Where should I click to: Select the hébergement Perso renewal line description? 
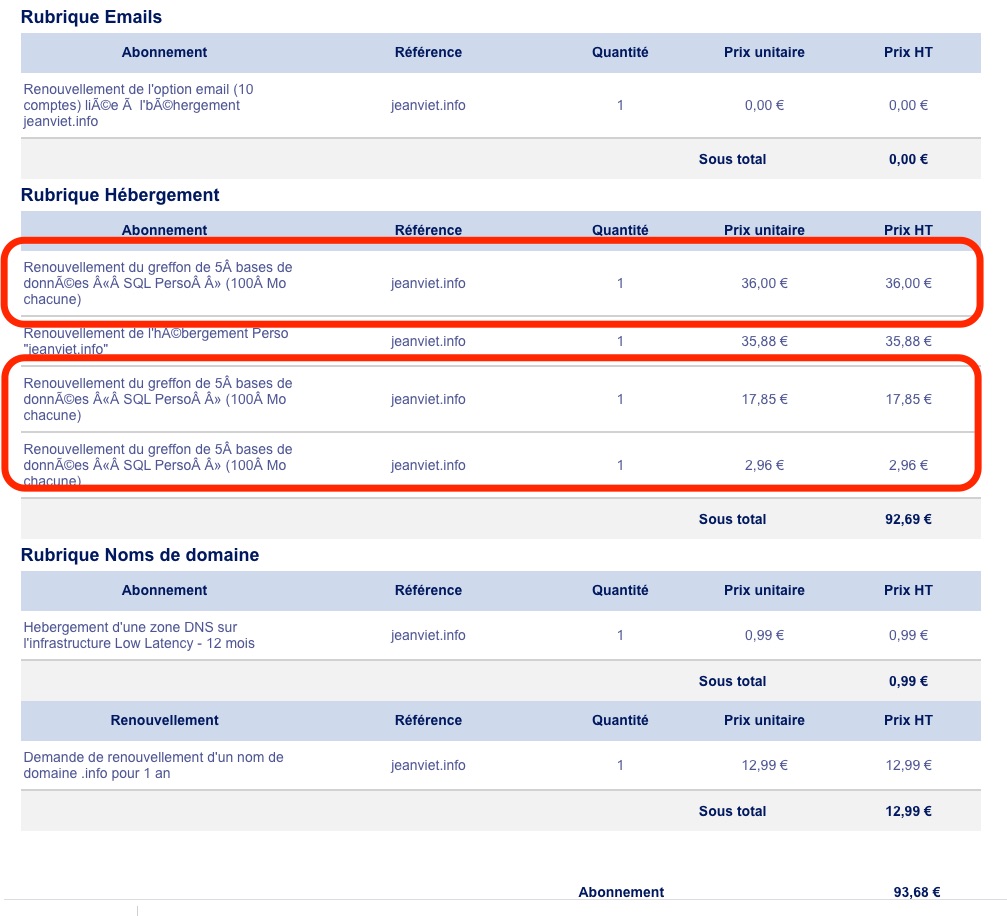pyautogui.click(x=155, y=341)
